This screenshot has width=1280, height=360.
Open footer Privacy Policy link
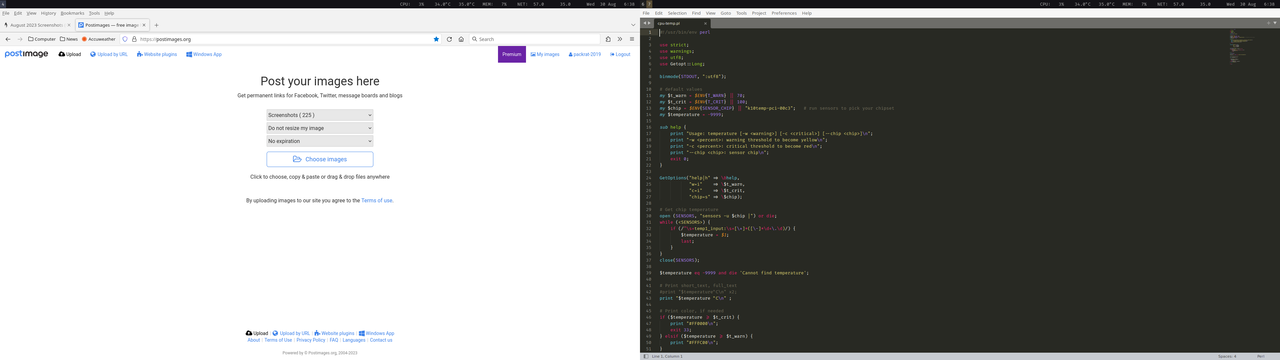(311, 340)
